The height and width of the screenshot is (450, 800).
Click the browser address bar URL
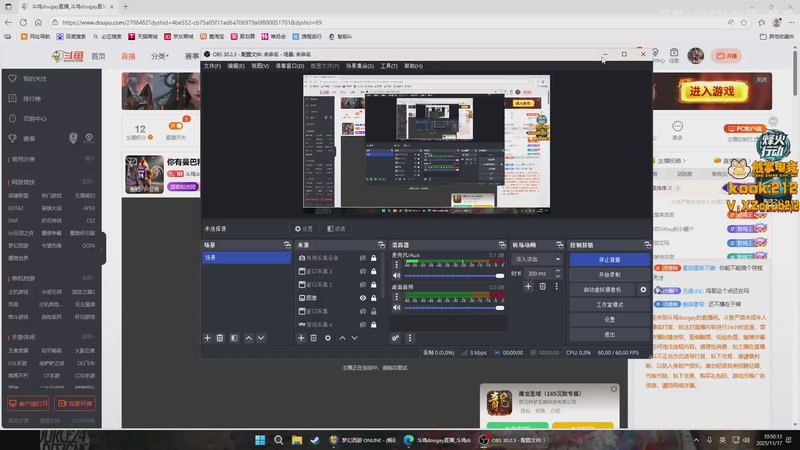(191, 22)
